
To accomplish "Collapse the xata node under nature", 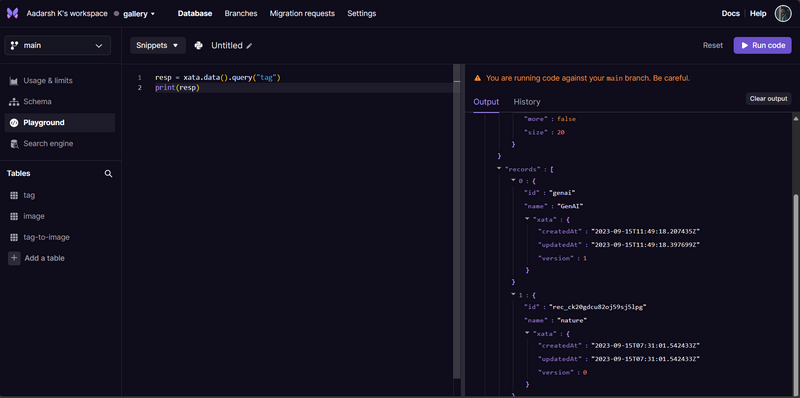I will 527,333.
